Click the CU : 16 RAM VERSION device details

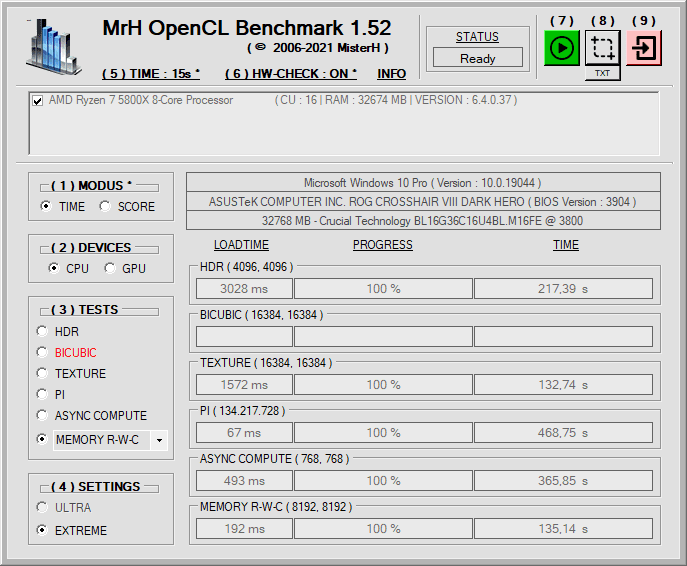tap(396, 100)
